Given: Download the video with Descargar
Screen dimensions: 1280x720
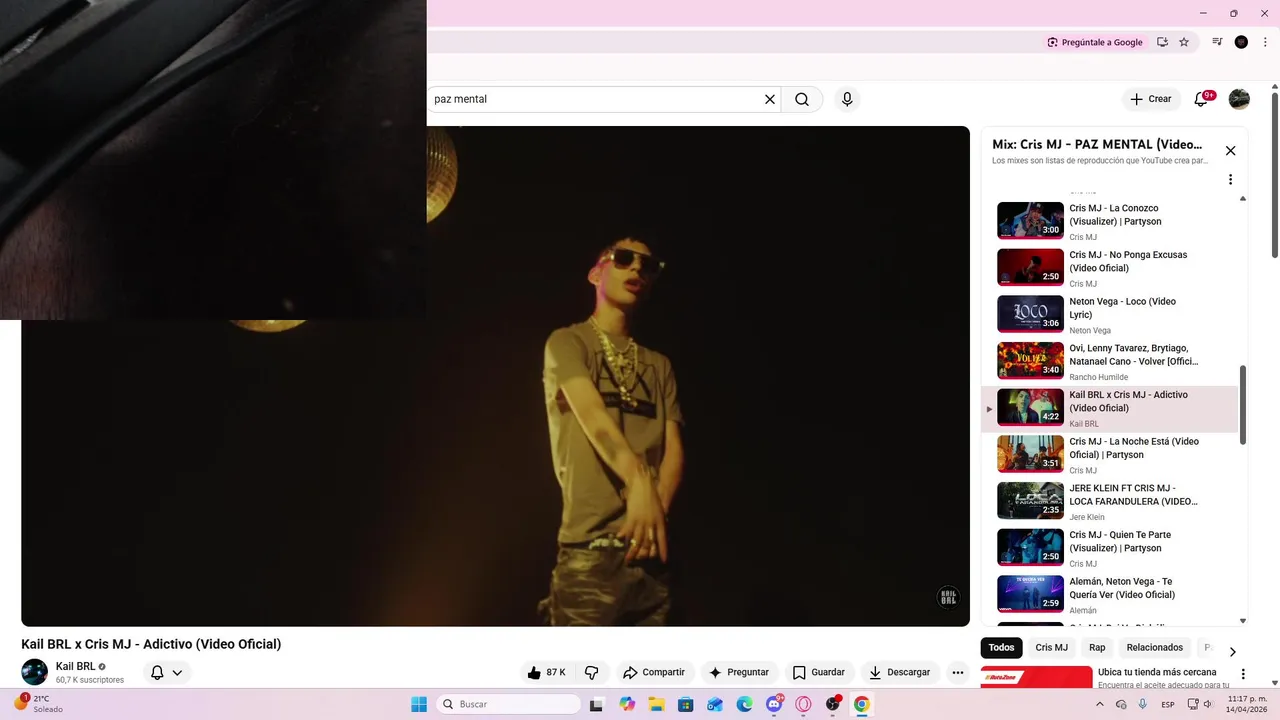Looking at the screenshot, I should click(899, 673).
